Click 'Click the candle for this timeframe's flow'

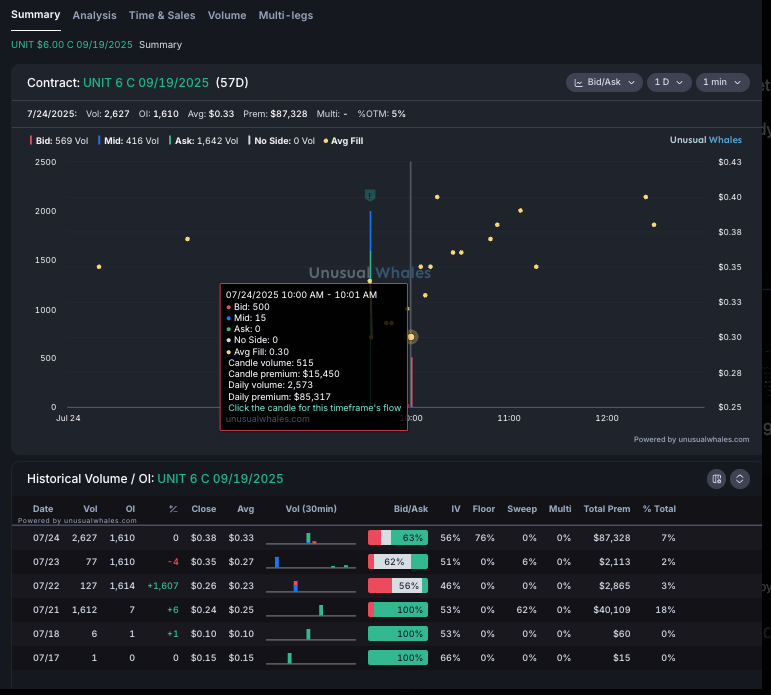click(x=314, y=408)
